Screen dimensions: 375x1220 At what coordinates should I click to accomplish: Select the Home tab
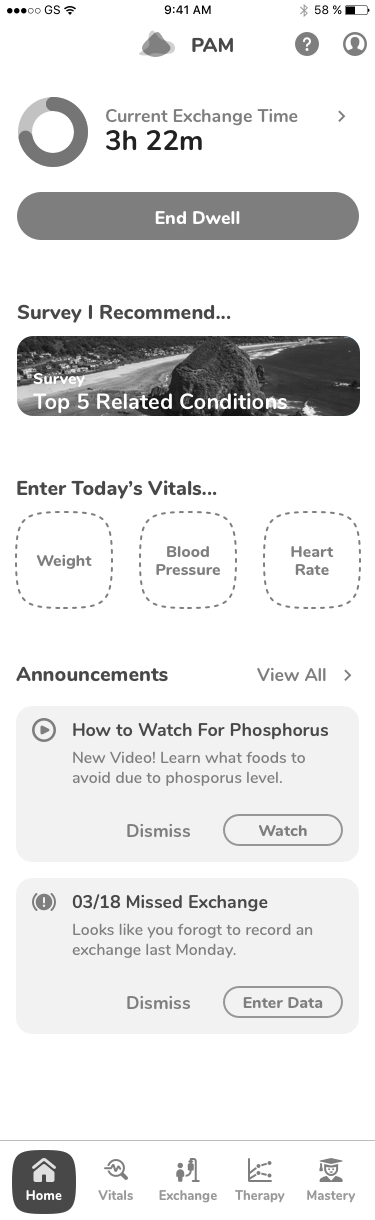pyautogui.click(x=43, y=1182)
